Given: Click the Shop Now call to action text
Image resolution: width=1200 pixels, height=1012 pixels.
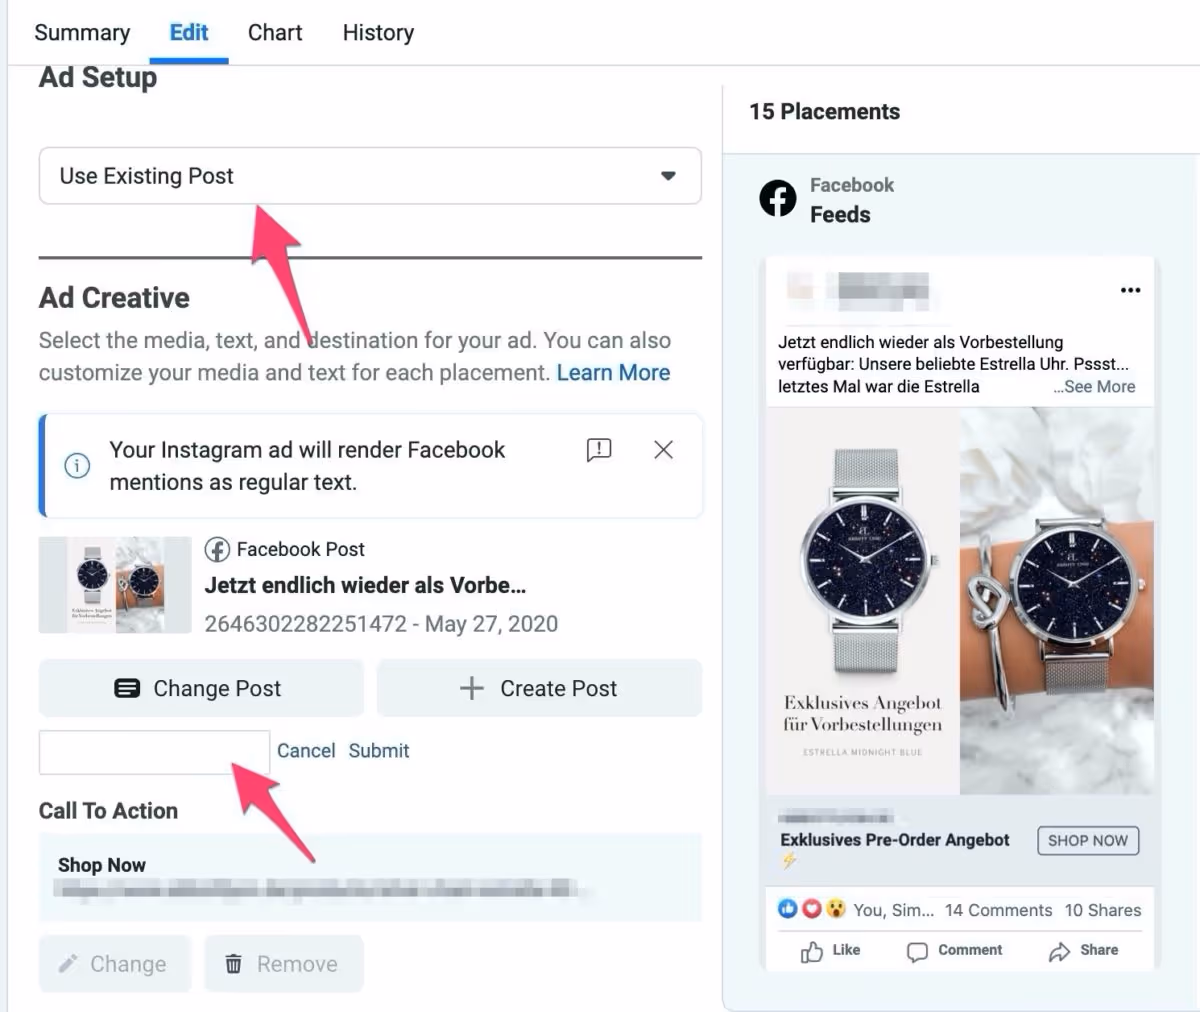Looking at the screenshot, I should [x=102, y=865].
